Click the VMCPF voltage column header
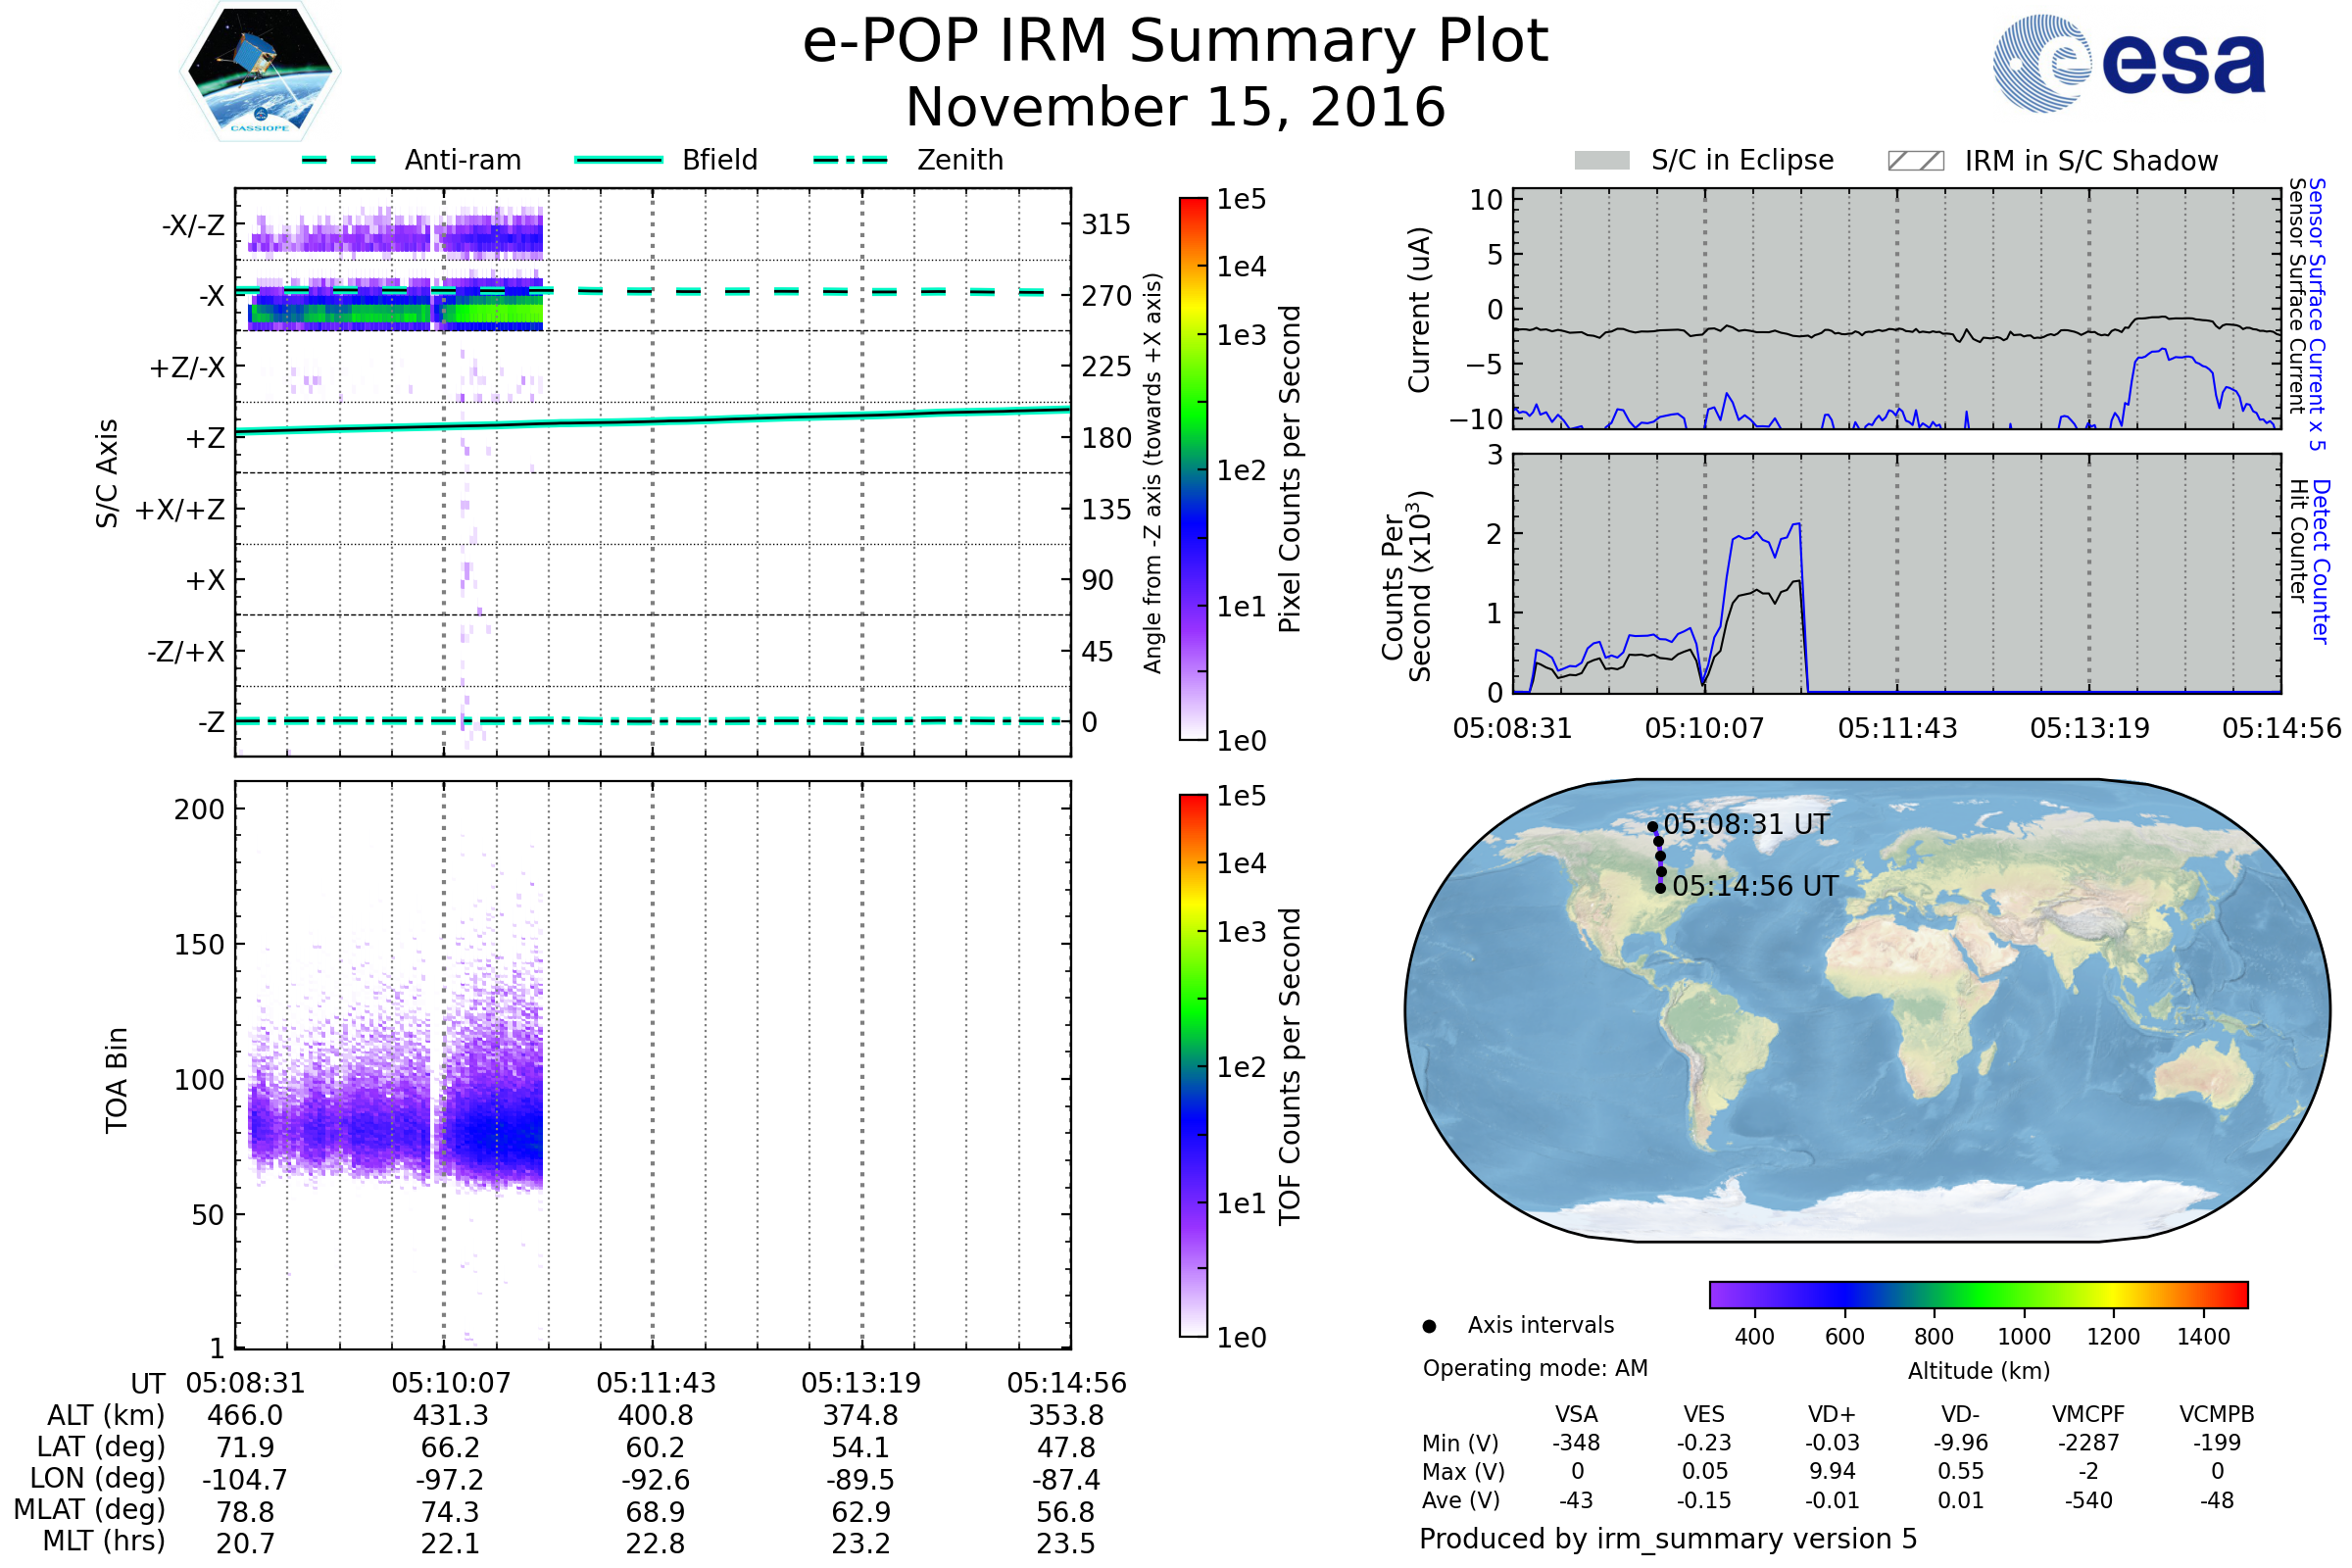 [x=2088, y=1414]
